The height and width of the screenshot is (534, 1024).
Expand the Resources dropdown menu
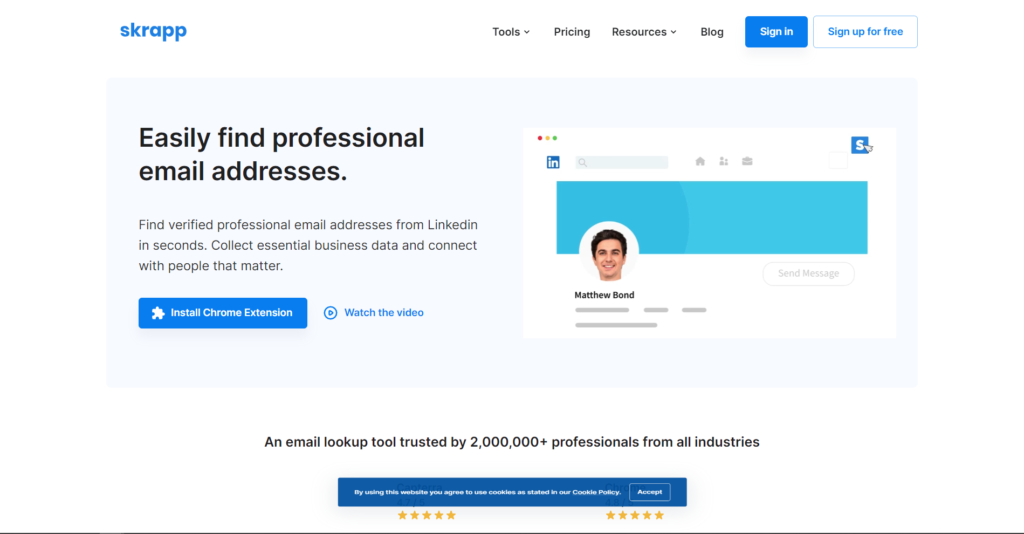click(x=644, y=32)
